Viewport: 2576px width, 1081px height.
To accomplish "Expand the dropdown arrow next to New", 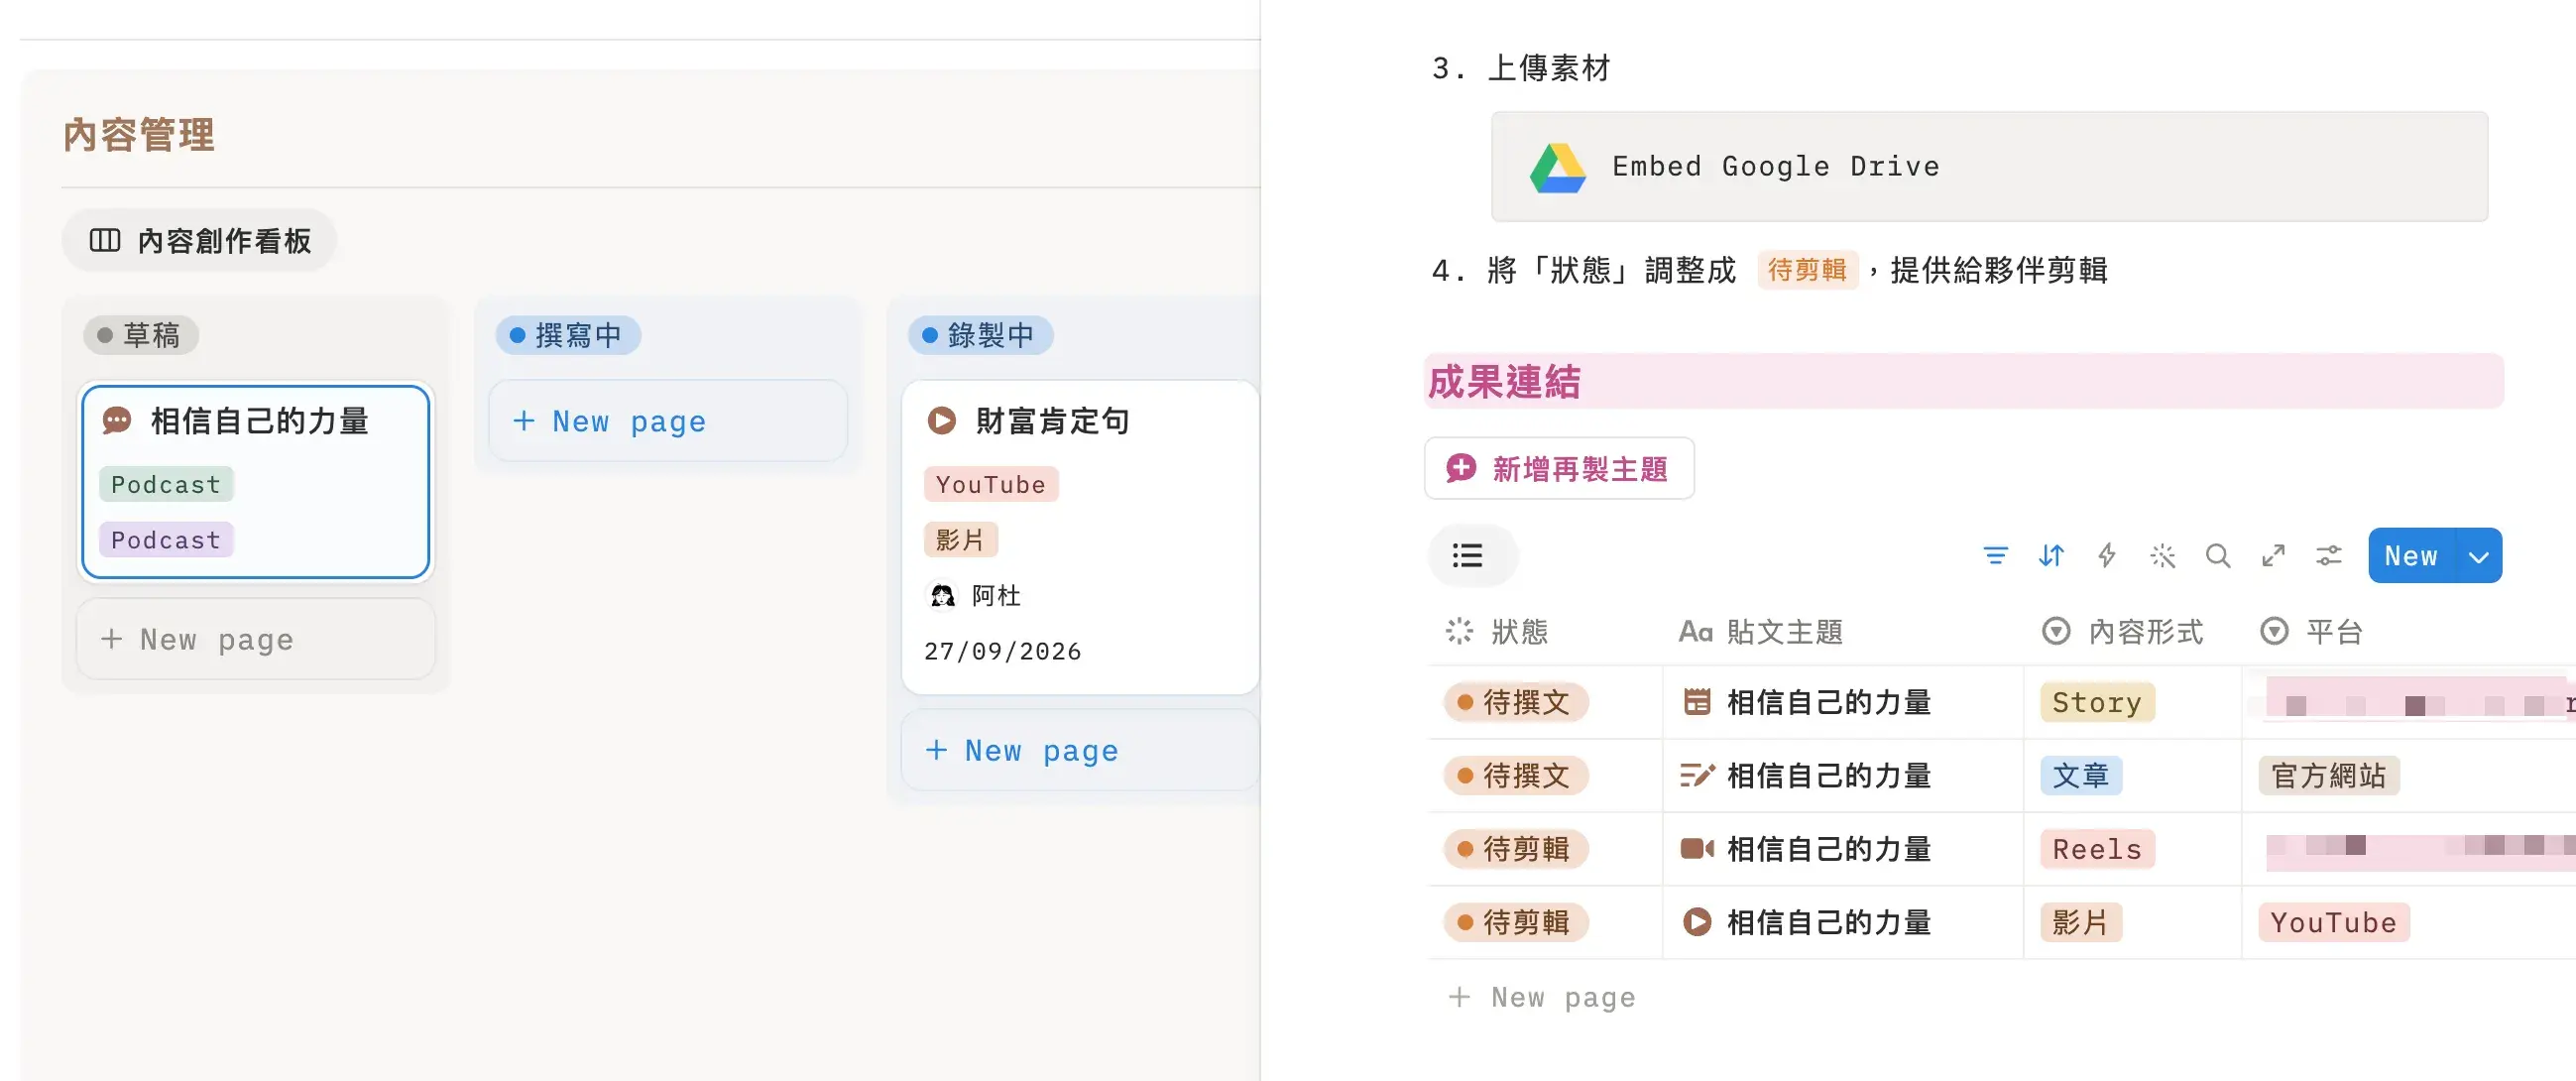I will click(2478, 555).
